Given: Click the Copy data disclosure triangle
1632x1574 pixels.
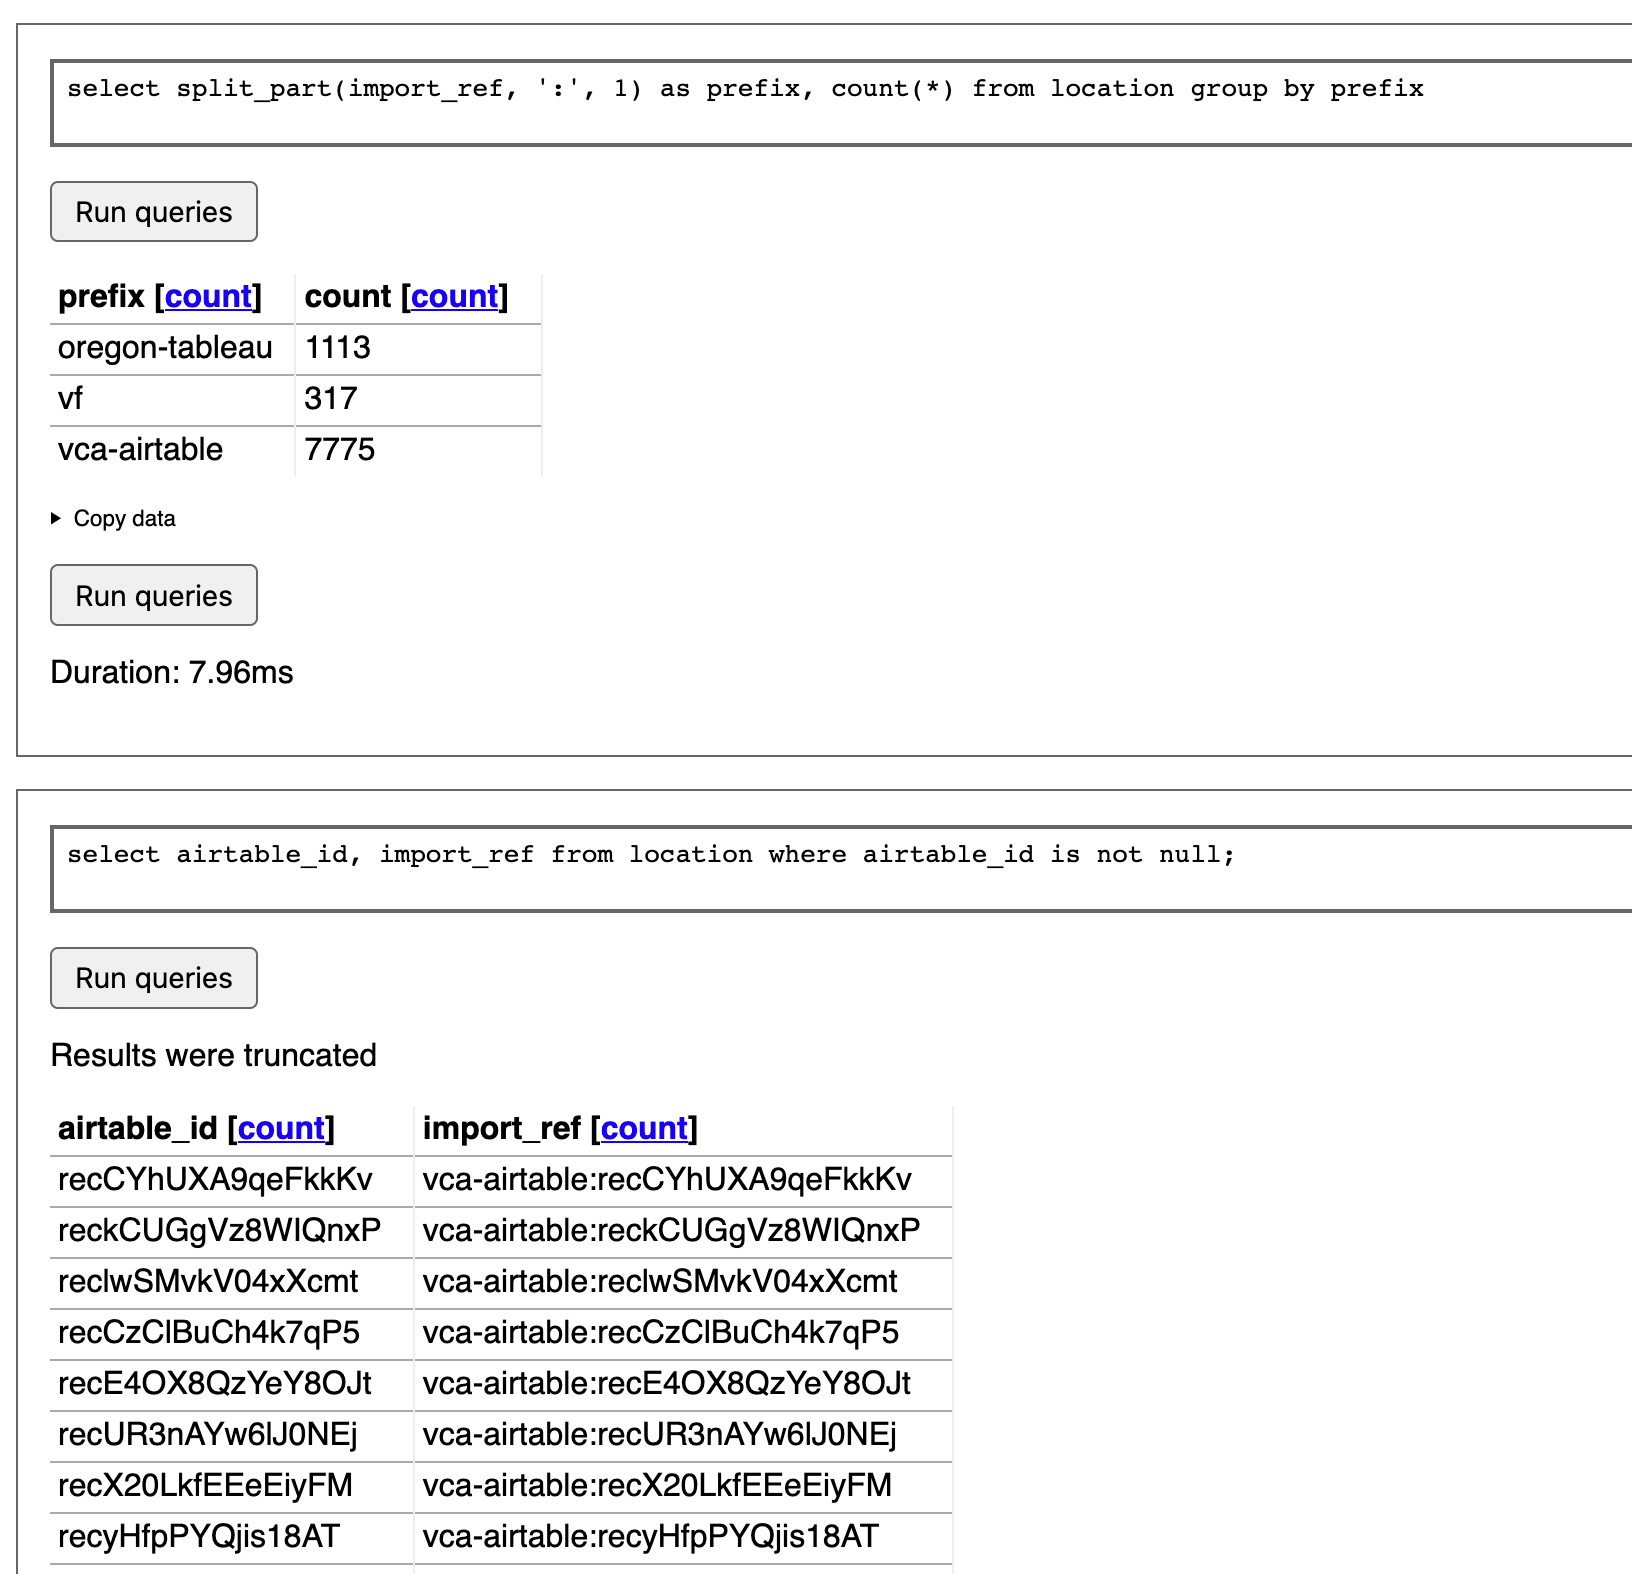Looking at the screenshot, I should tap(57, 518).
